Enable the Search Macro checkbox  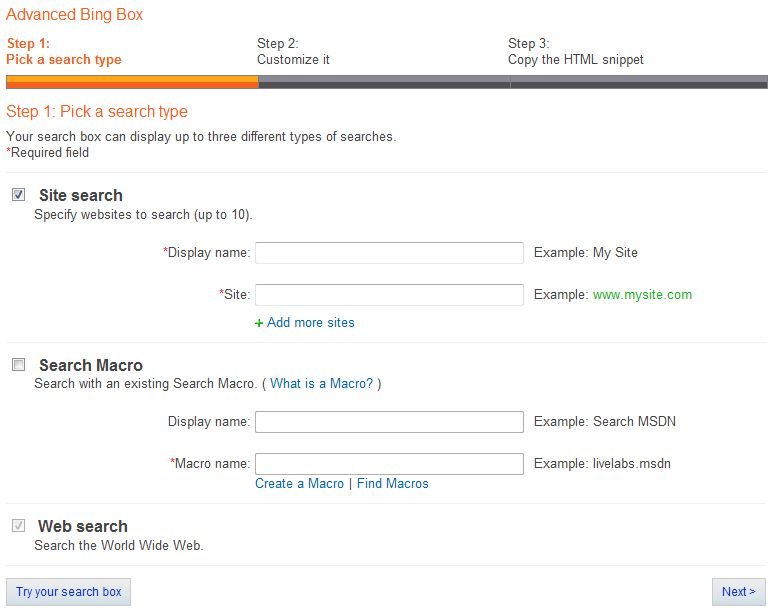coord(18,365)
